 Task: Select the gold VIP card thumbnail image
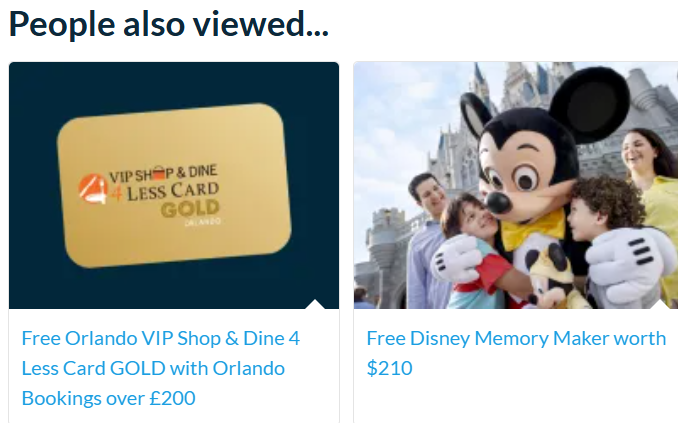pyautogui.click(x=174, y=185)
